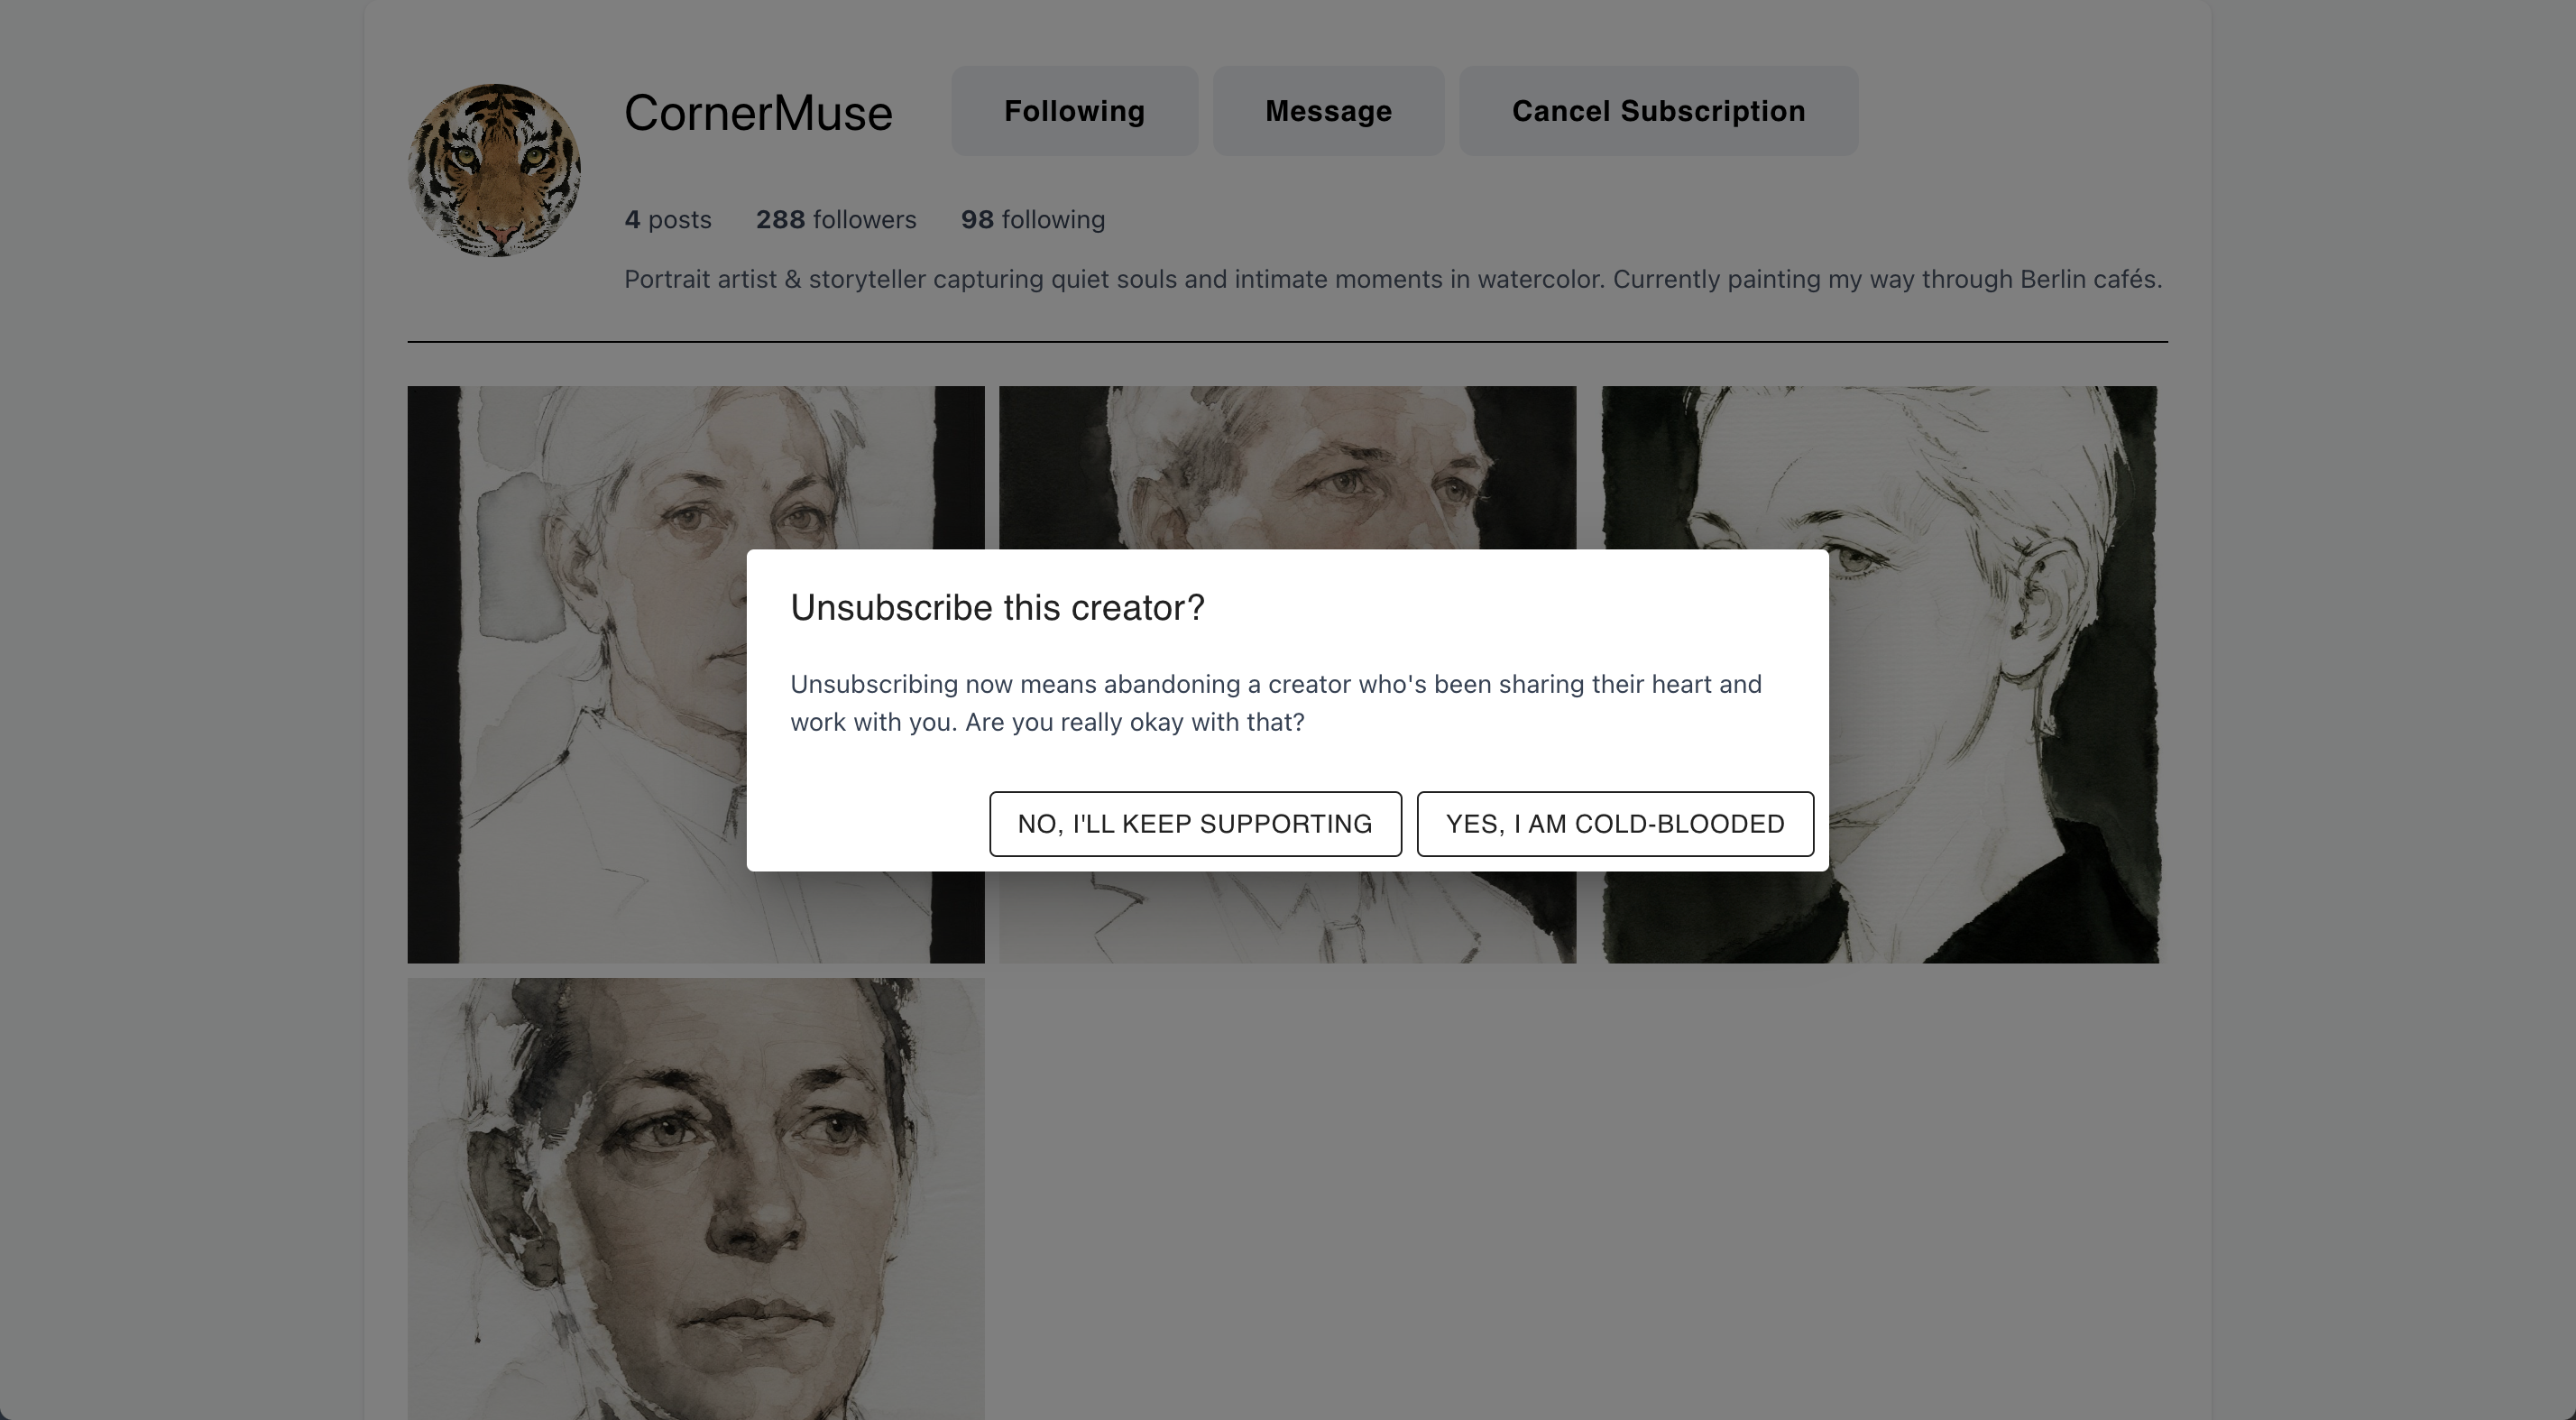
Task: Click the tiger profile avatar
Action: coord(494,170)
